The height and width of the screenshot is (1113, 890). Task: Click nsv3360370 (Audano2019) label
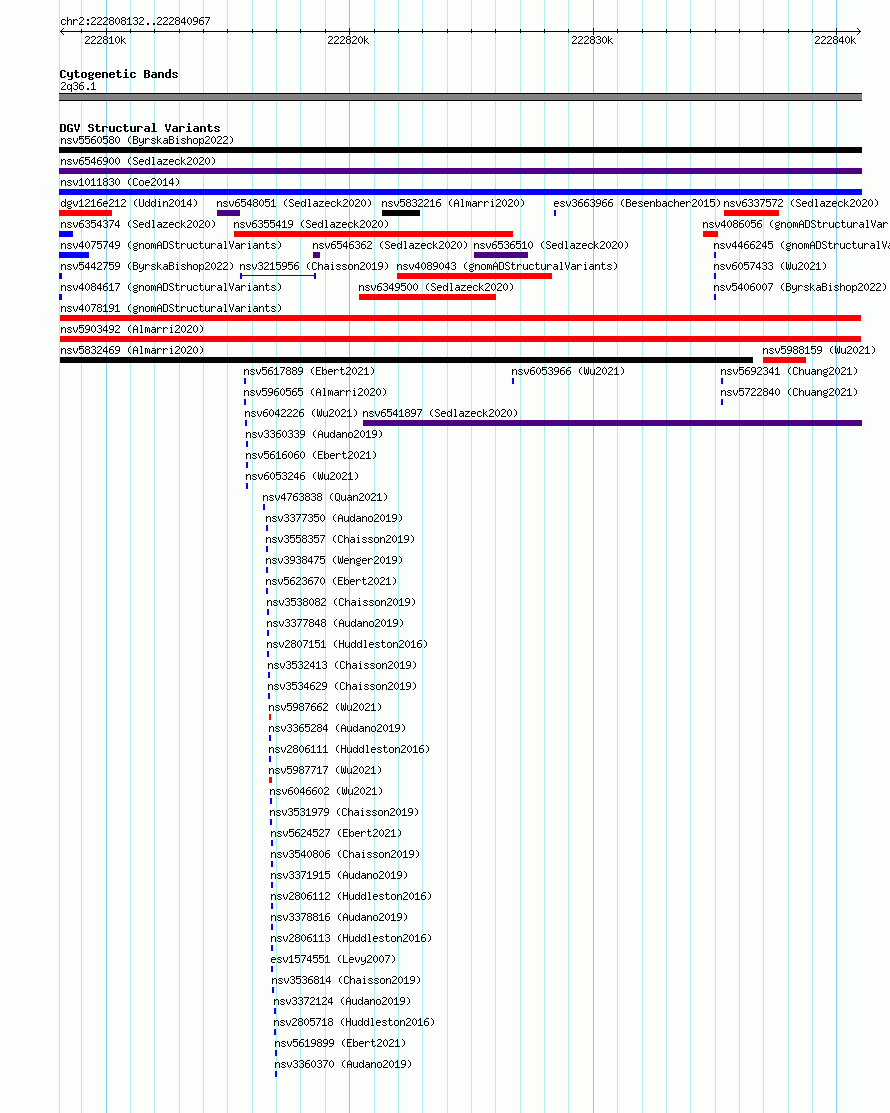(x=343, y=1064)
